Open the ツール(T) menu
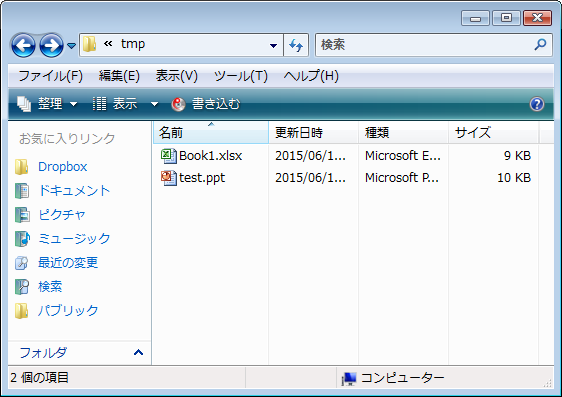The height and width of the screenshot is (397, 562). coord(241,76)
